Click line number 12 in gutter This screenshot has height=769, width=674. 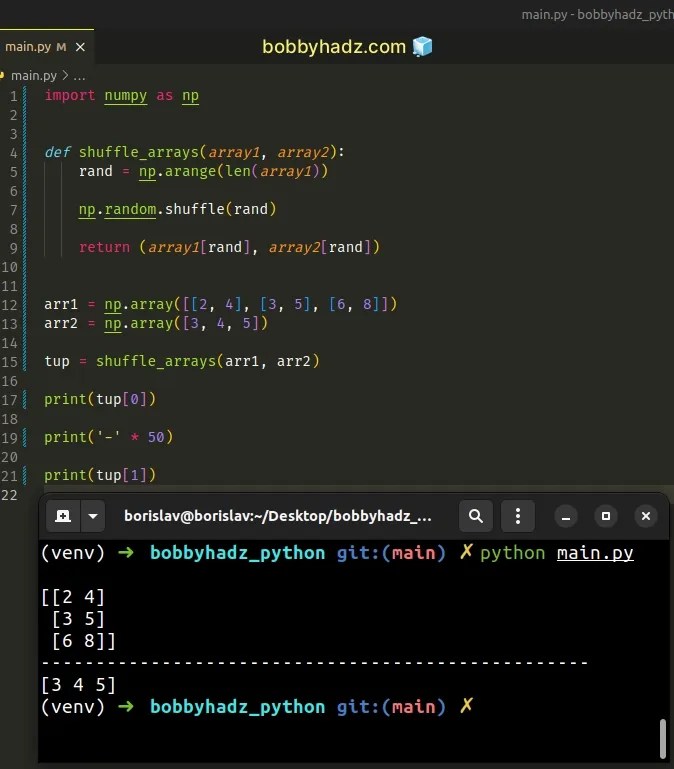9,305
